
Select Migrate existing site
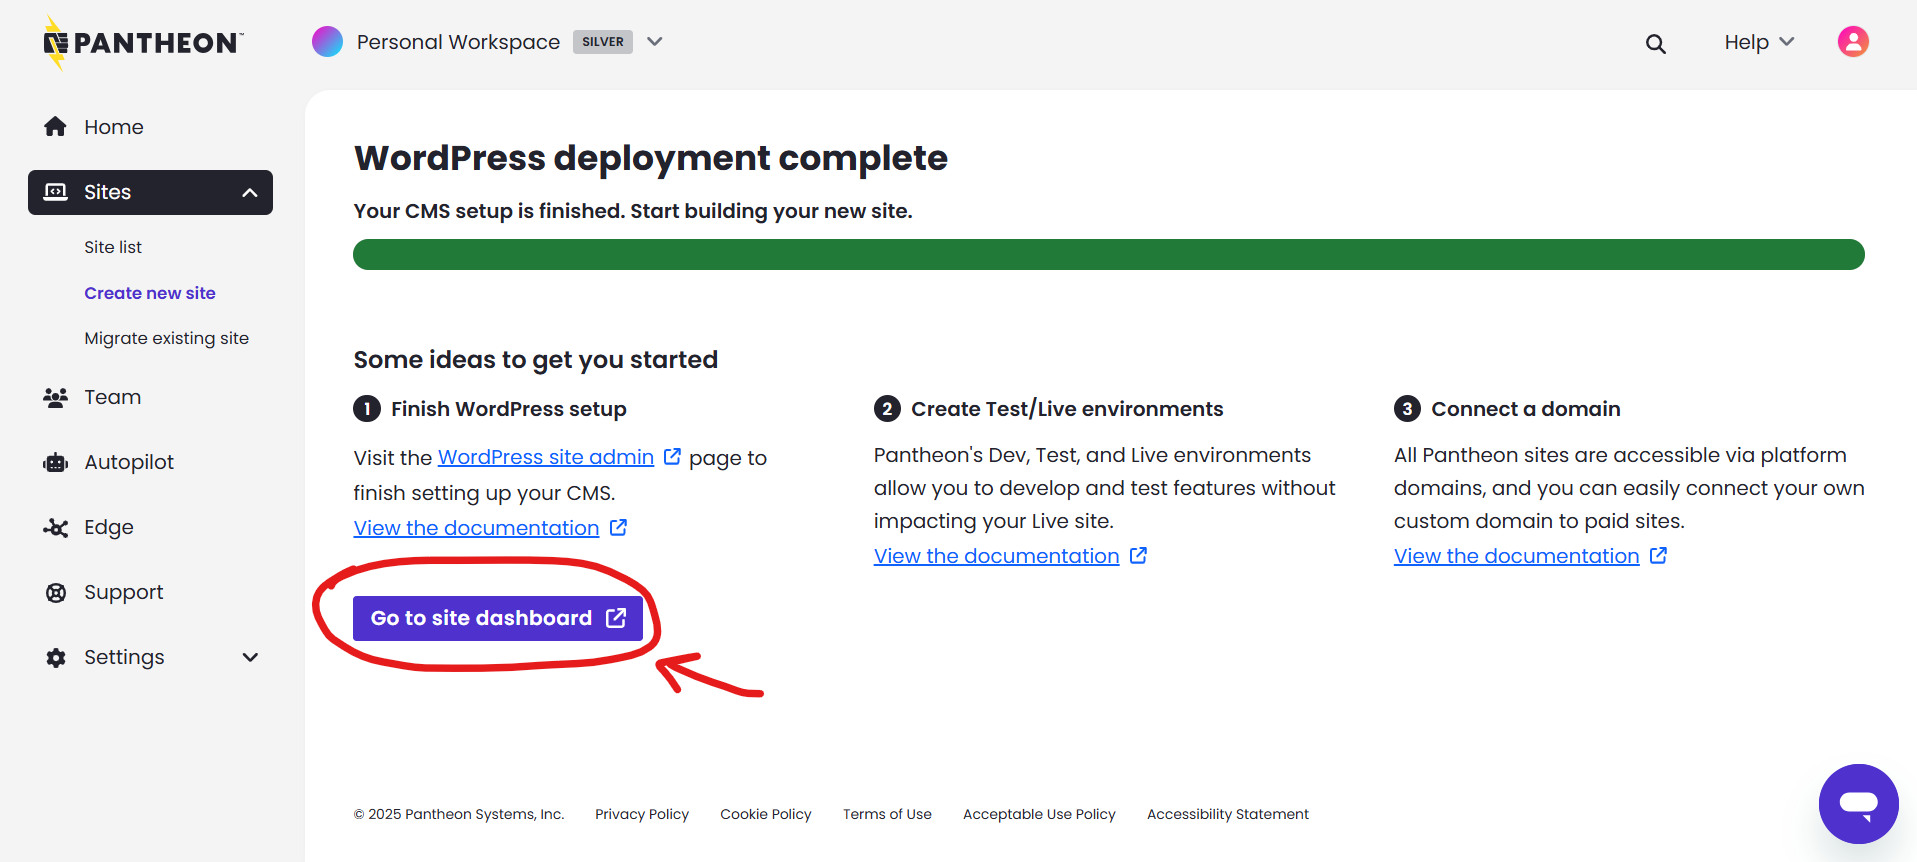pos(166,338)
